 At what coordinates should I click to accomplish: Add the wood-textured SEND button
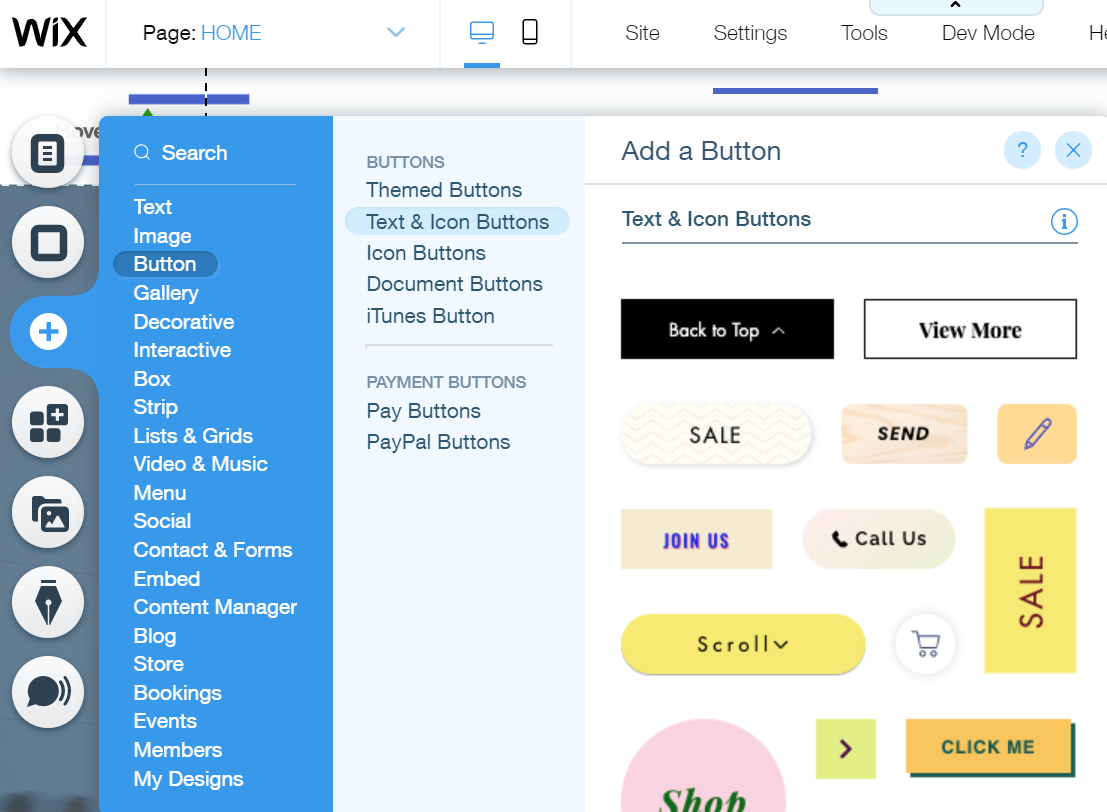(904, 434)
